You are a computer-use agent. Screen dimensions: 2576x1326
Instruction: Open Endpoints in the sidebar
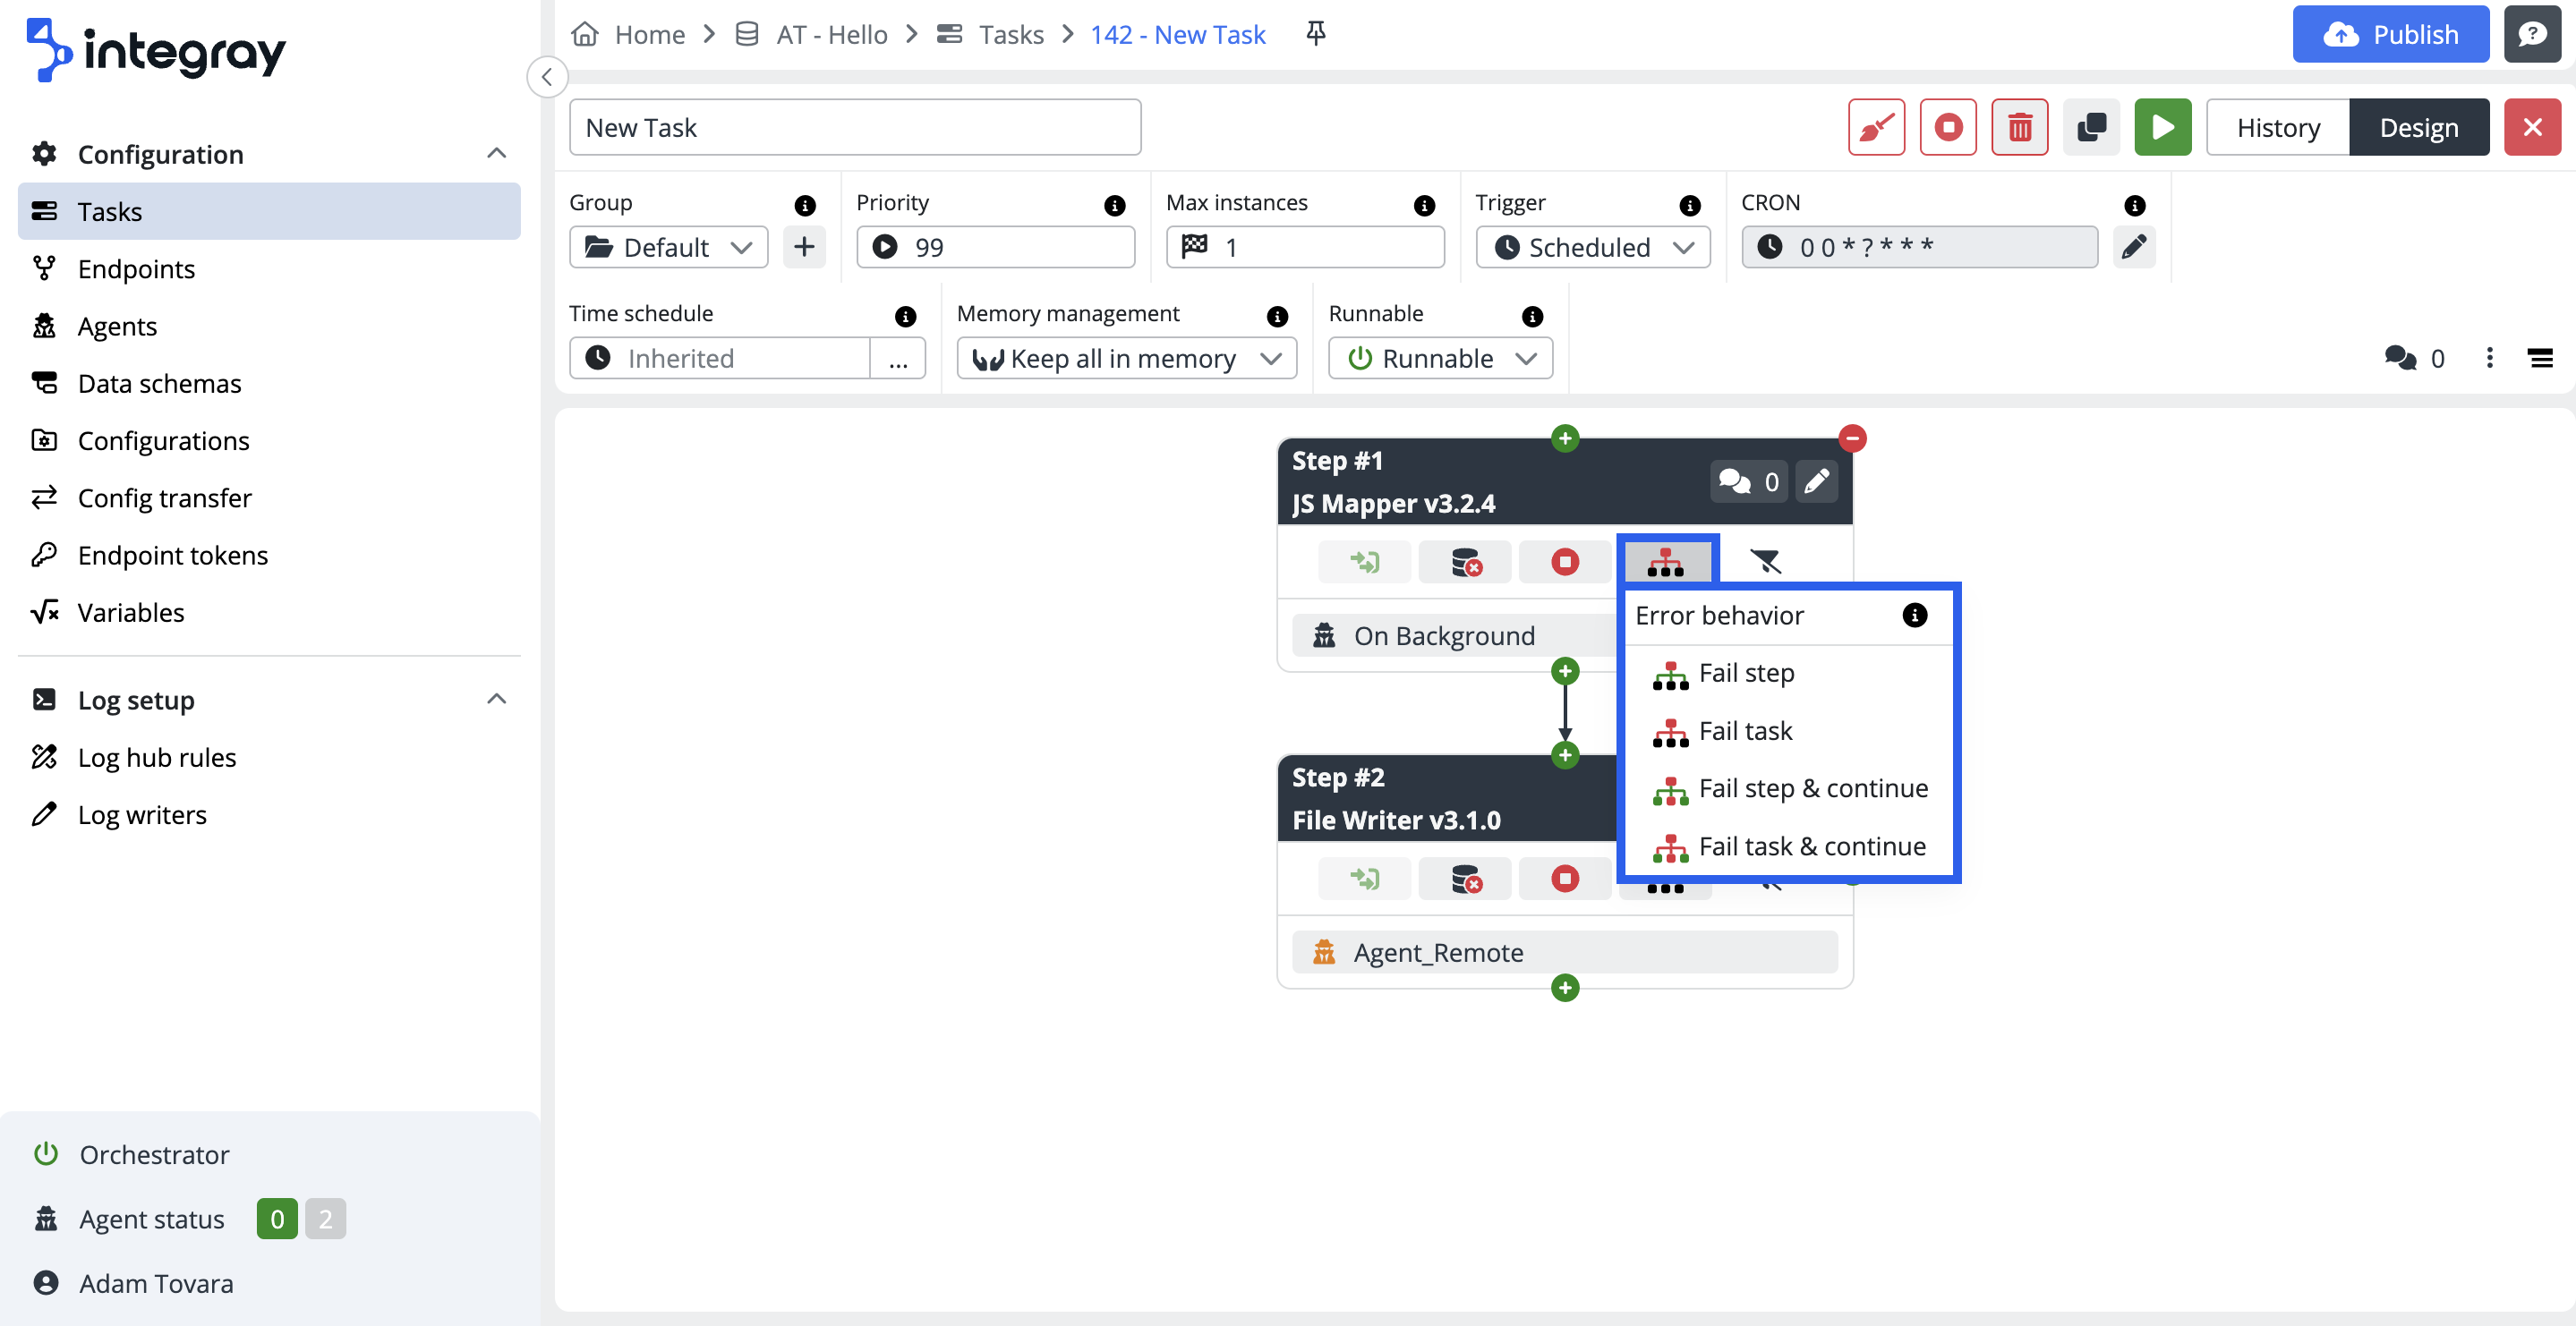[x=136, y=269]
